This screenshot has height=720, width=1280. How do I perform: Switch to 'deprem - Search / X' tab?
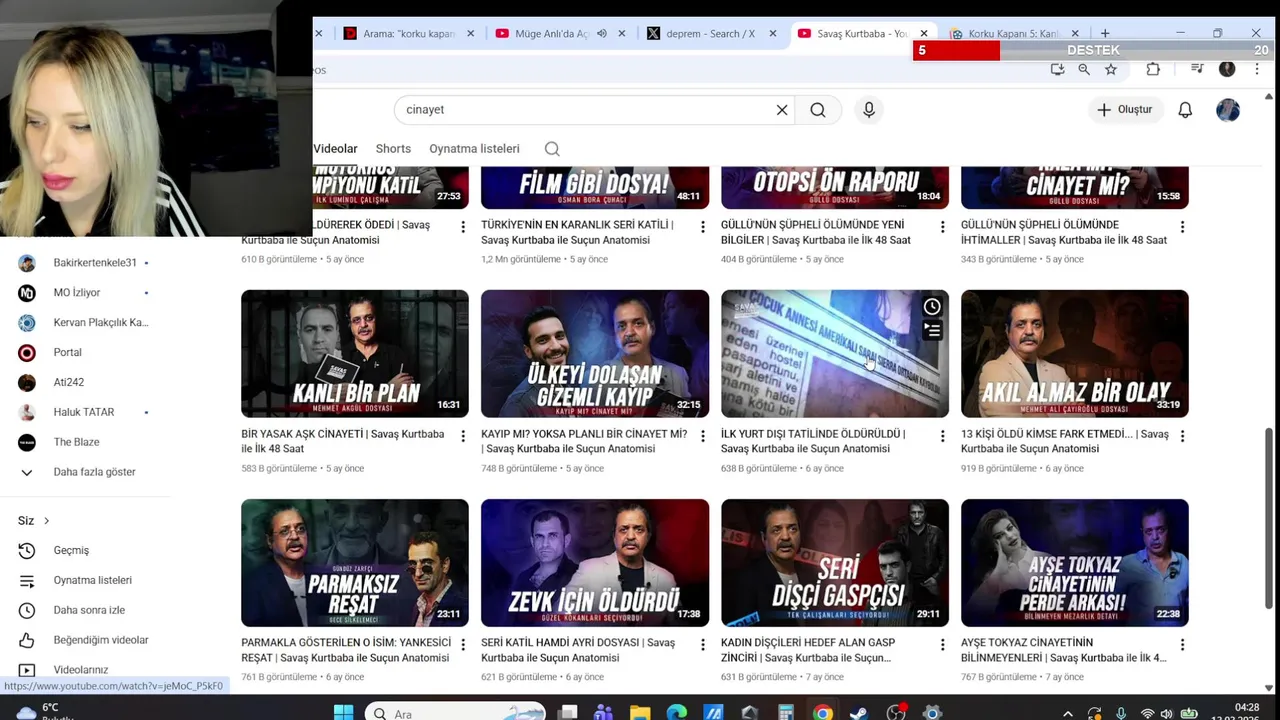coord(711,34)
